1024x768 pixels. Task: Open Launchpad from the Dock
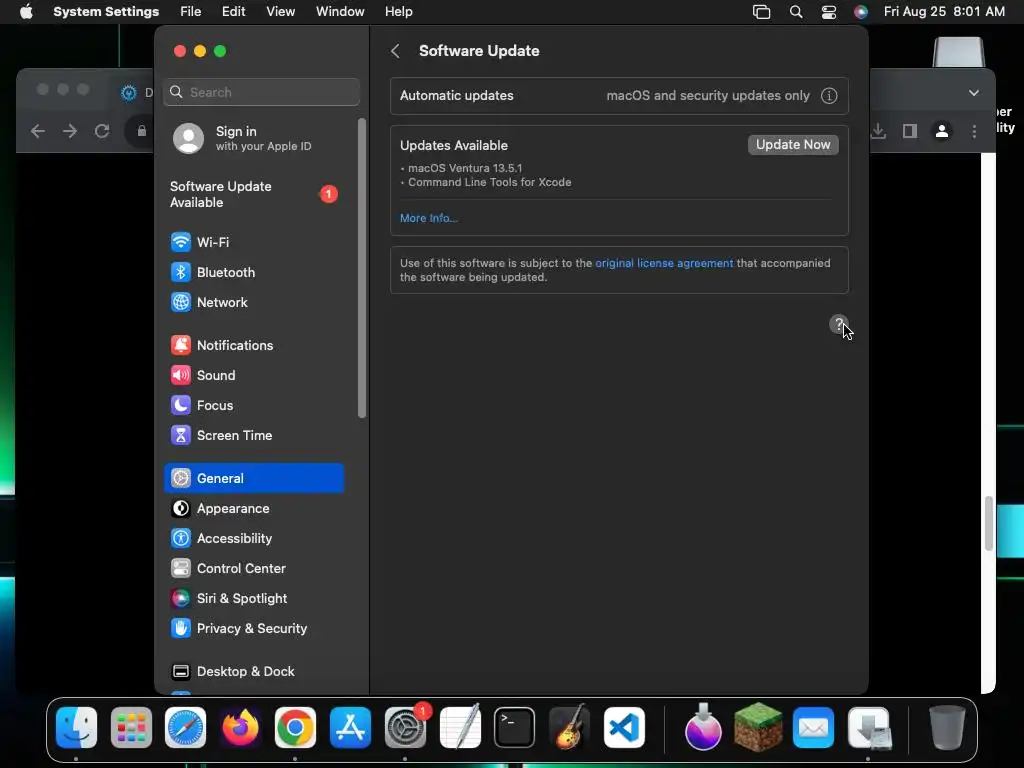tap(131, 728)
